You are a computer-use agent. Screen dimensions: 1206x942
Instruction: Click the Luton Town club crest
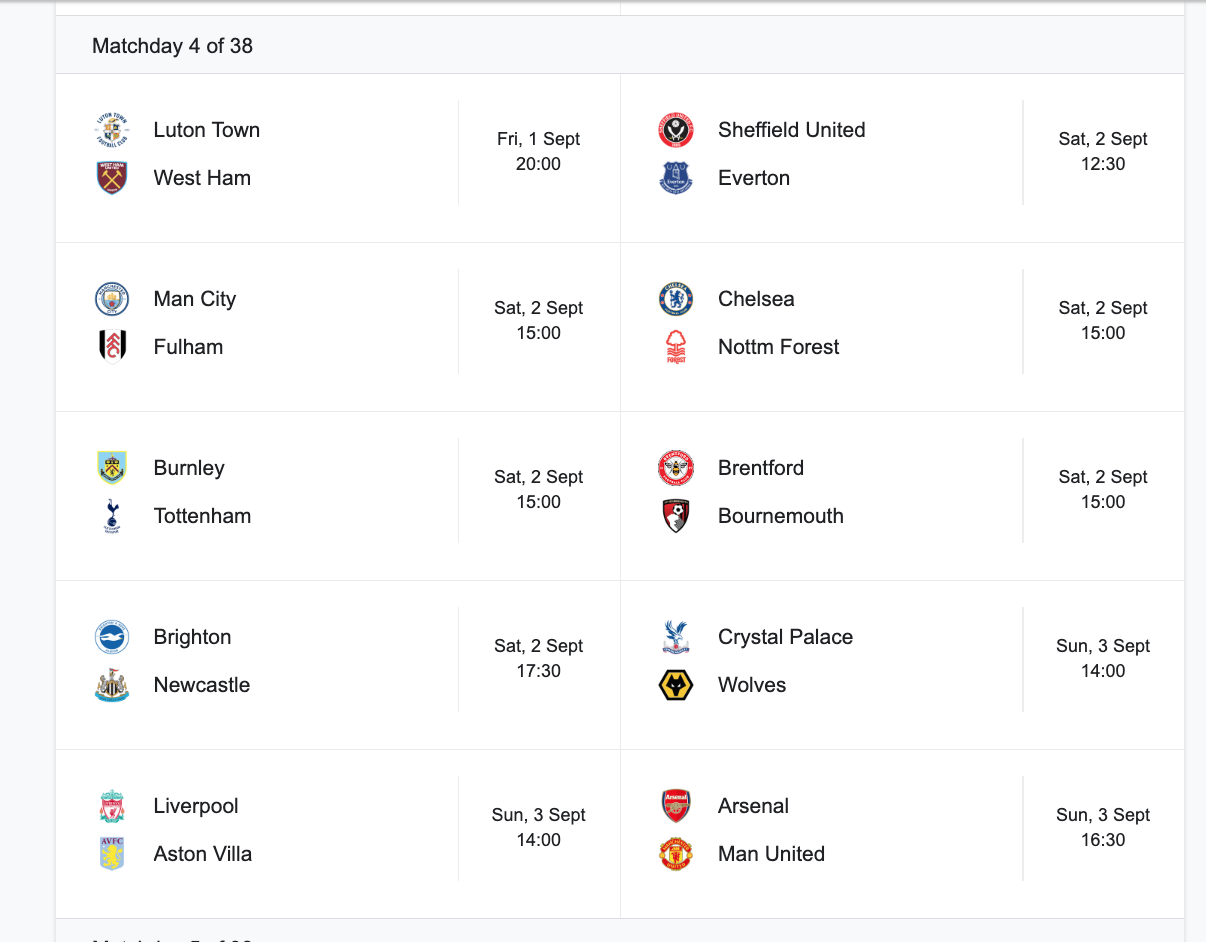112,130
